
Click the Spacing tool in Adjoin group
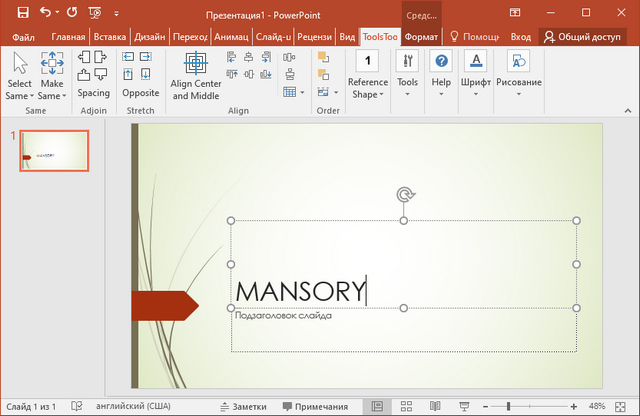93,93
